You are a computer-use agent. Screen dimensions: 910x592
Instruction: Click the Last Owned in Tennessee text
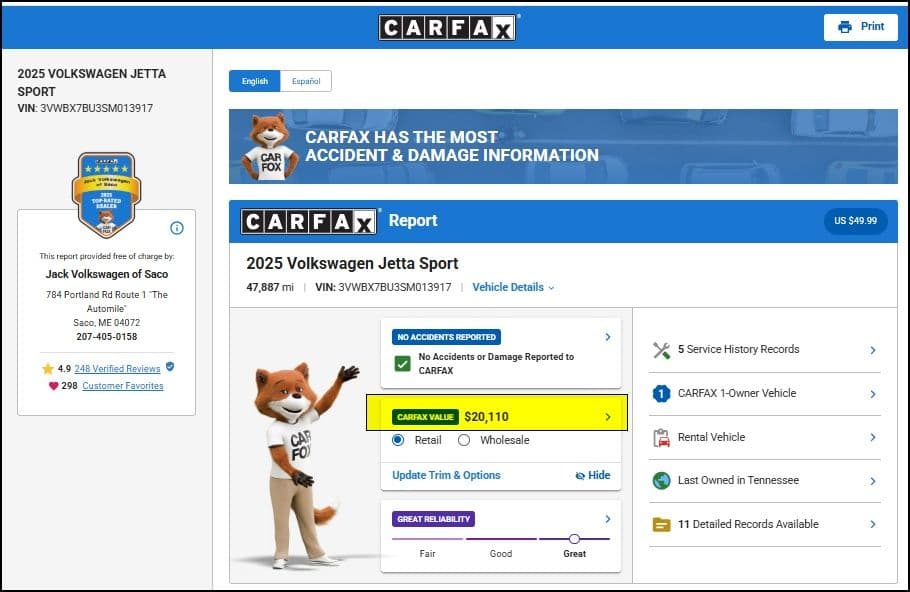[738, 480]
